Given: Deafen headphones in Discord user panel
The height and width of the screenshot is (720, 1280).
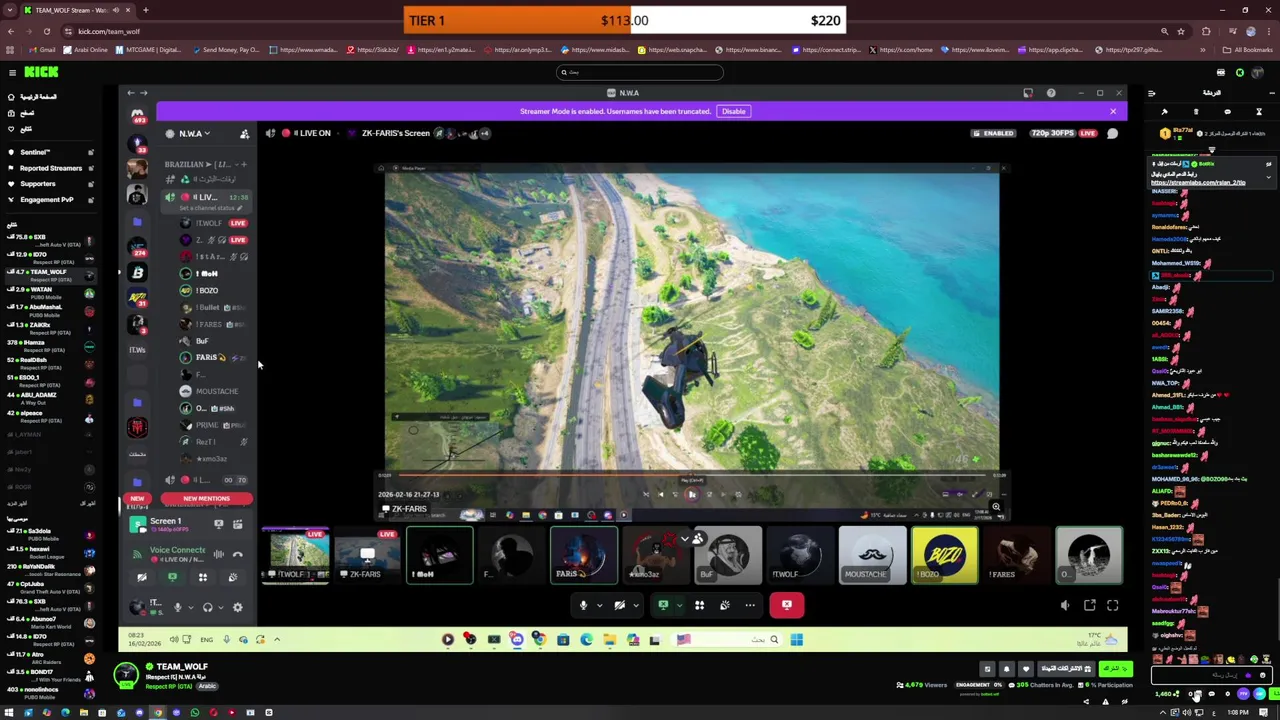Looking at the screenshot, I should [x=207, y=607].
